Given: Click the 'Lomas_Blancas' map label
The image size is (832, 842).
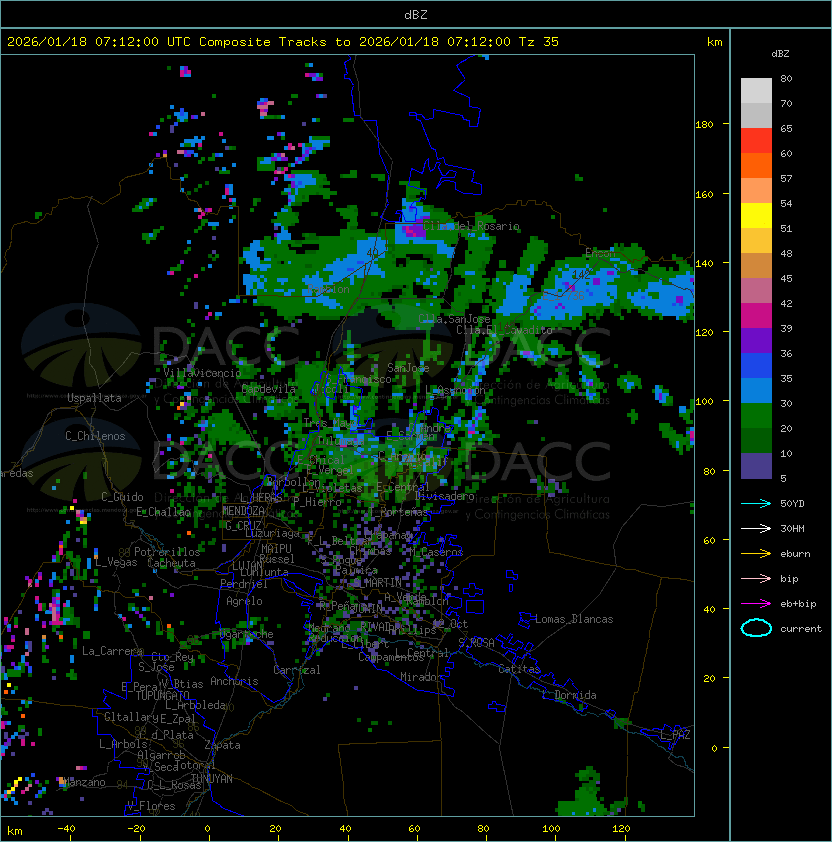Looking at the screenshot, I should 574,619.
